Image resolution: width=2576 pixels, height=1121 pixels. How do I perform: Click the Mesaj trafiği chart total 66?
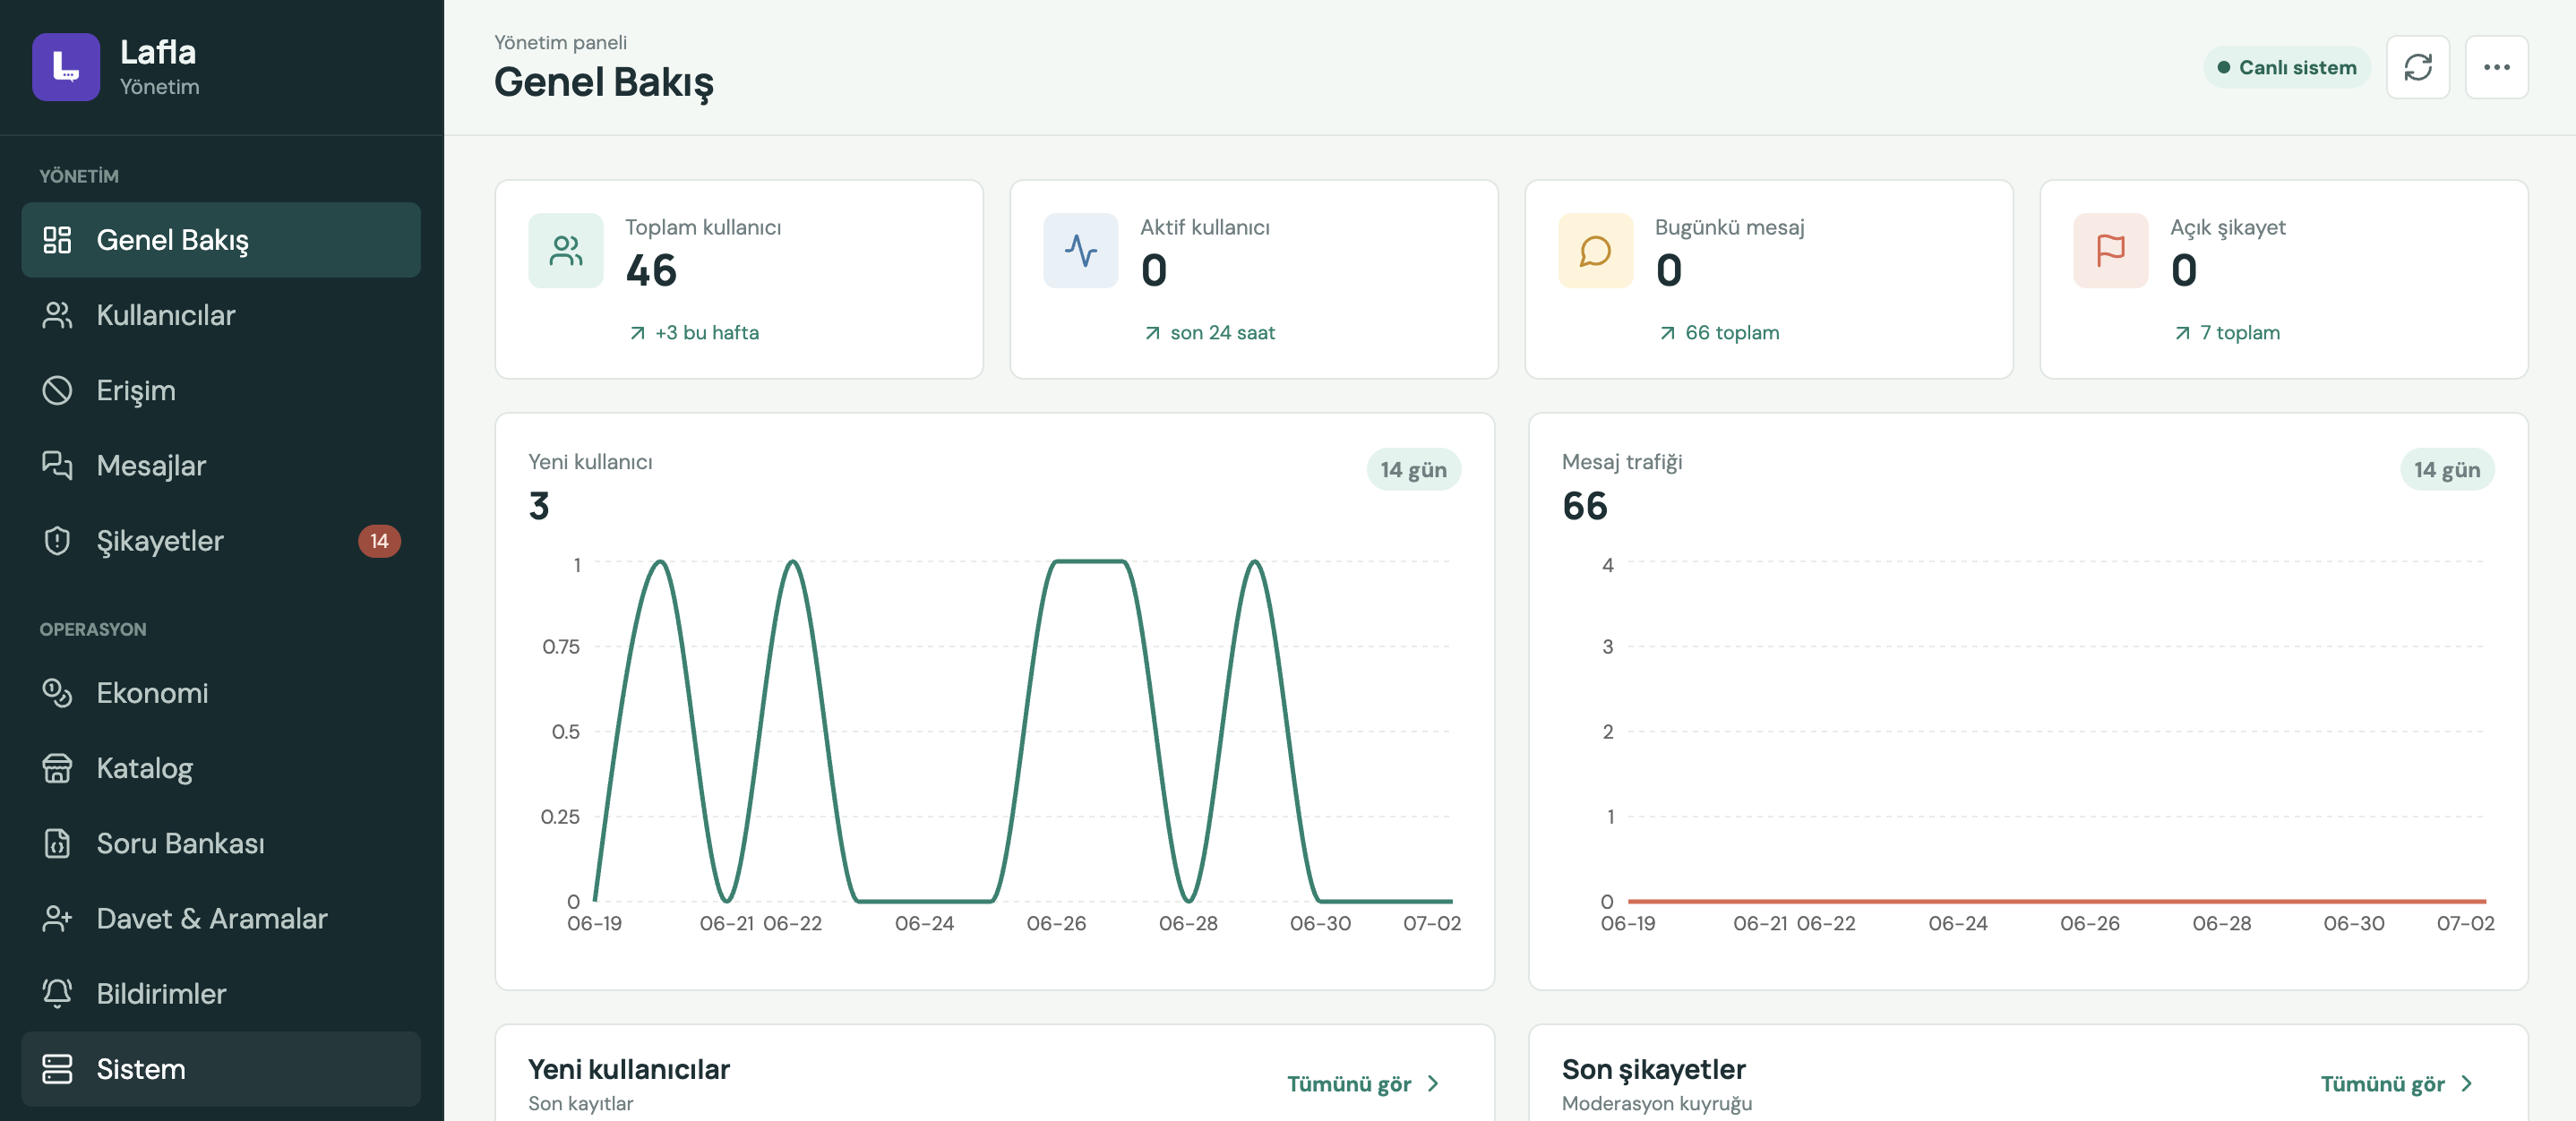[1585, 506]
